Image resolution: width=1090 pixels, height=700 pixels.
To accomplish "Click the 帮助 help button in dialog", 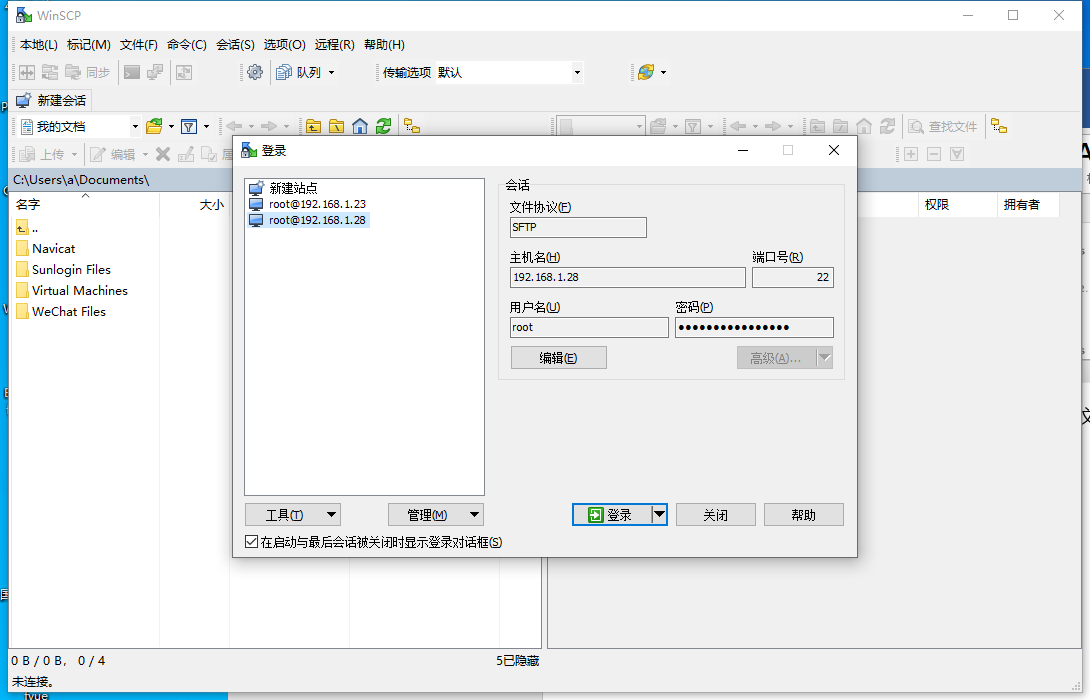I will coord(804,515).
